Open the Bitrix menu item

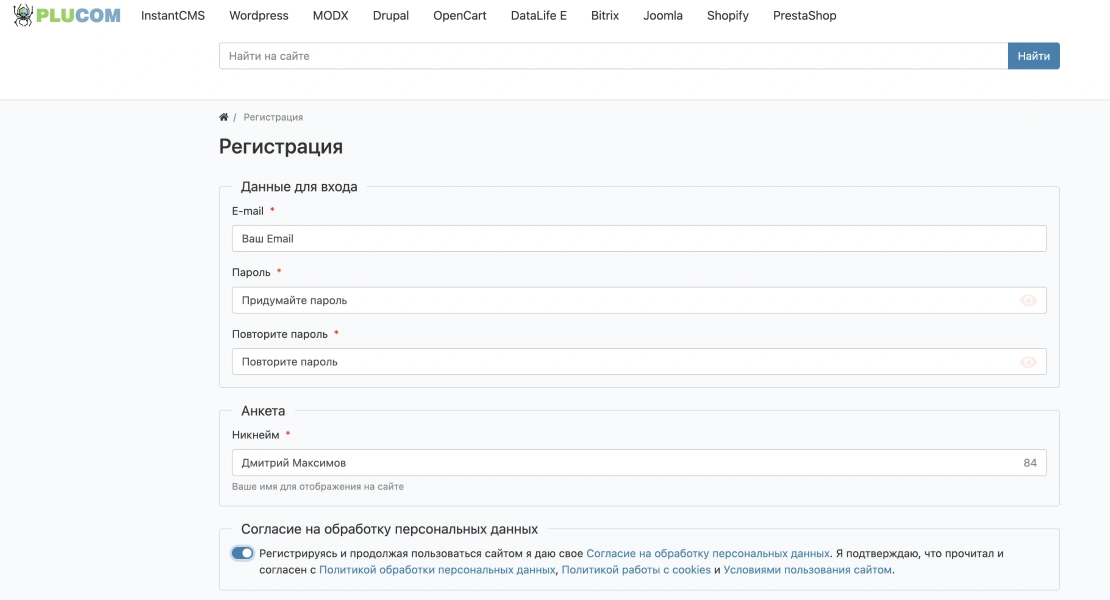coord(605,16)
